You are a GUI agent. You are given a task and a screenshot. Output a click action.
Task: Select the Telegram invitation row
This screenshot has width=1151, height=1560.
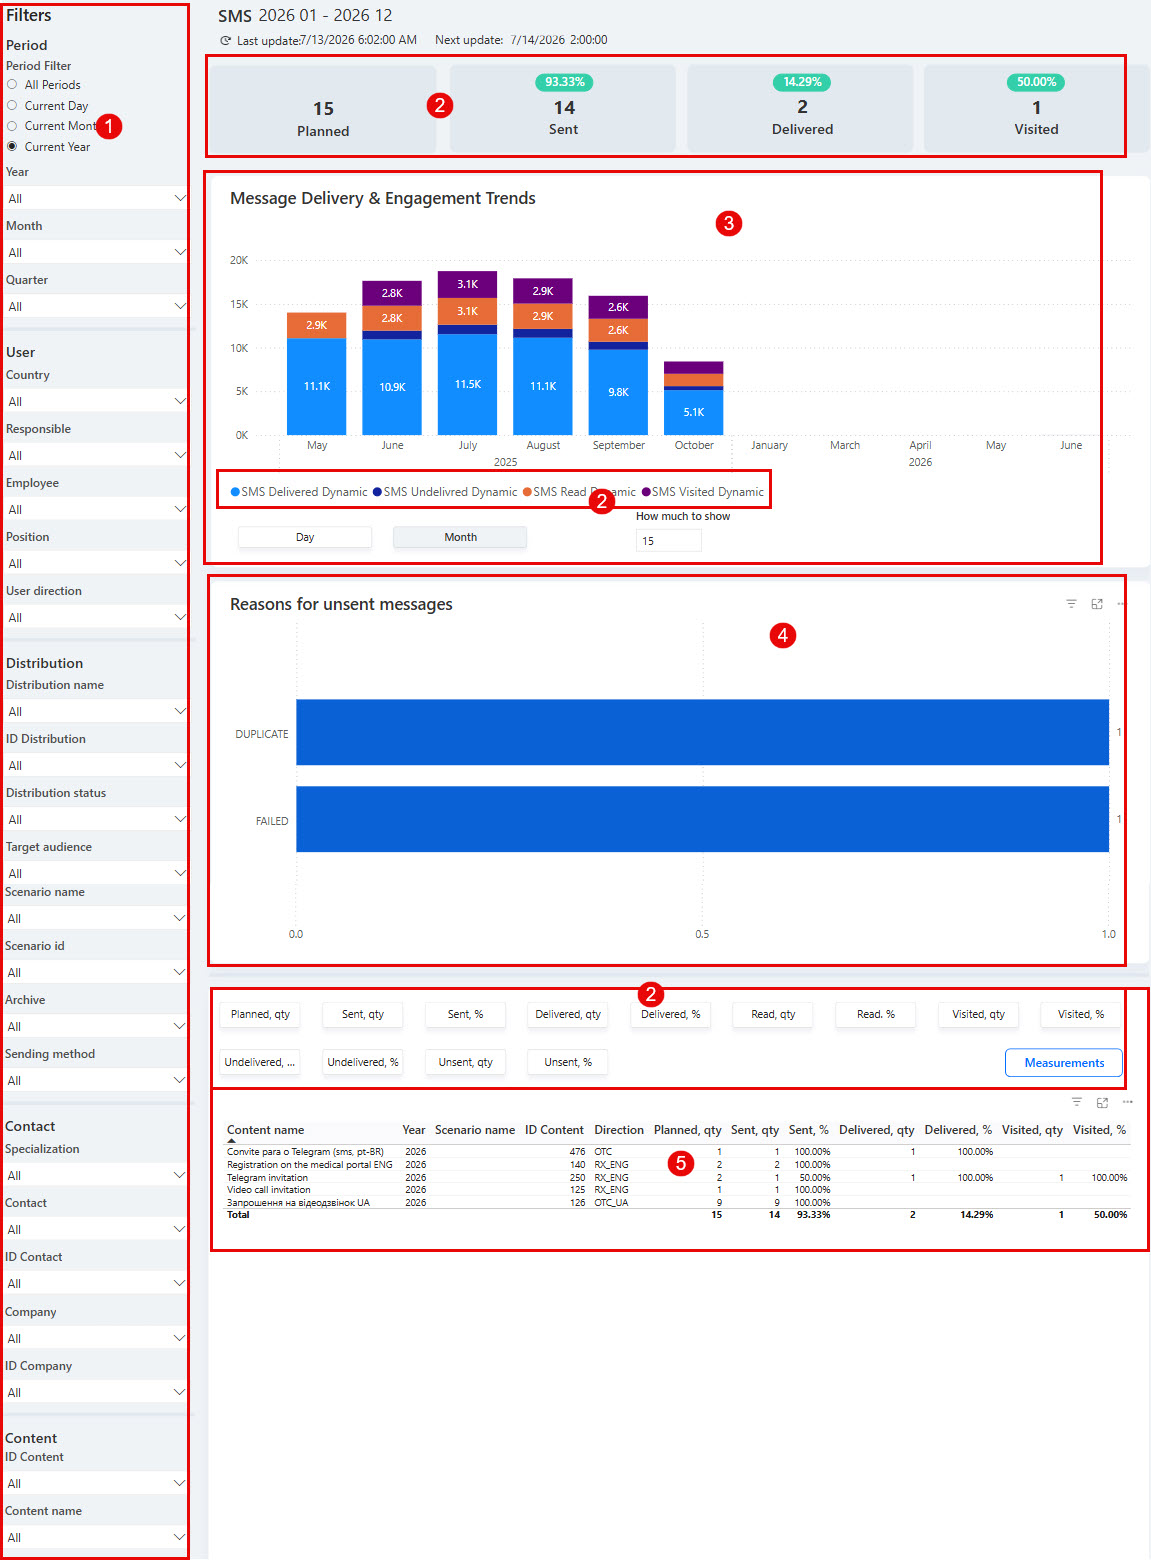click(x=677, y=1178)
